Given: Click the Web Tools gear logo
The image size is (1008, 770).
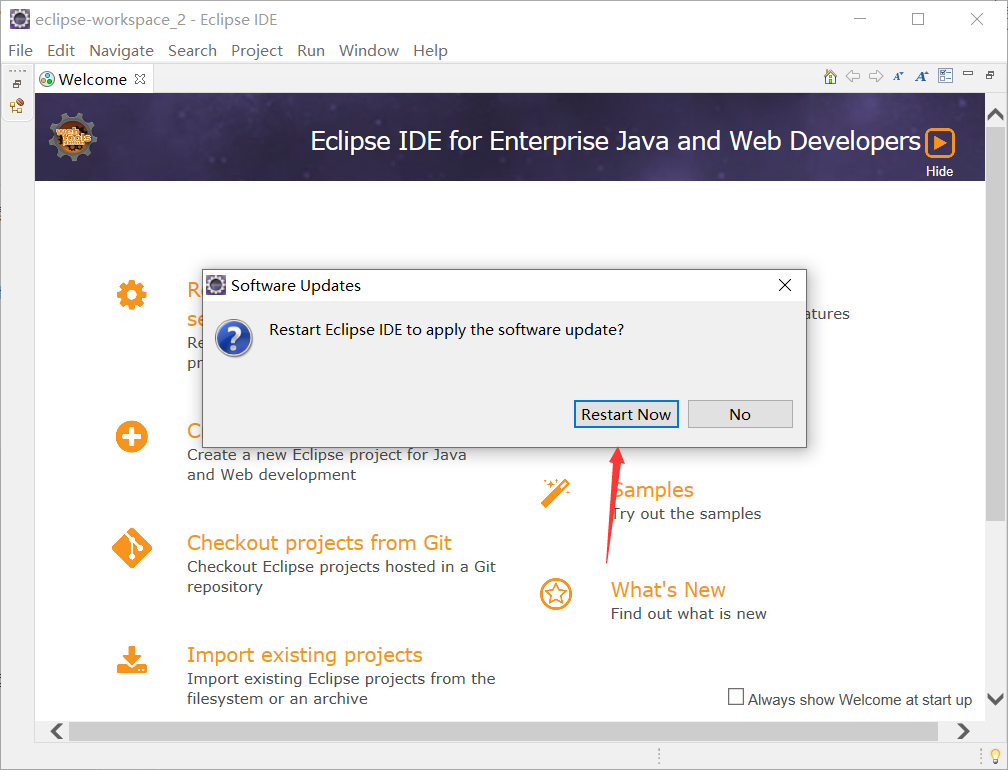Looking at the screenshot, I should [73, 137].
